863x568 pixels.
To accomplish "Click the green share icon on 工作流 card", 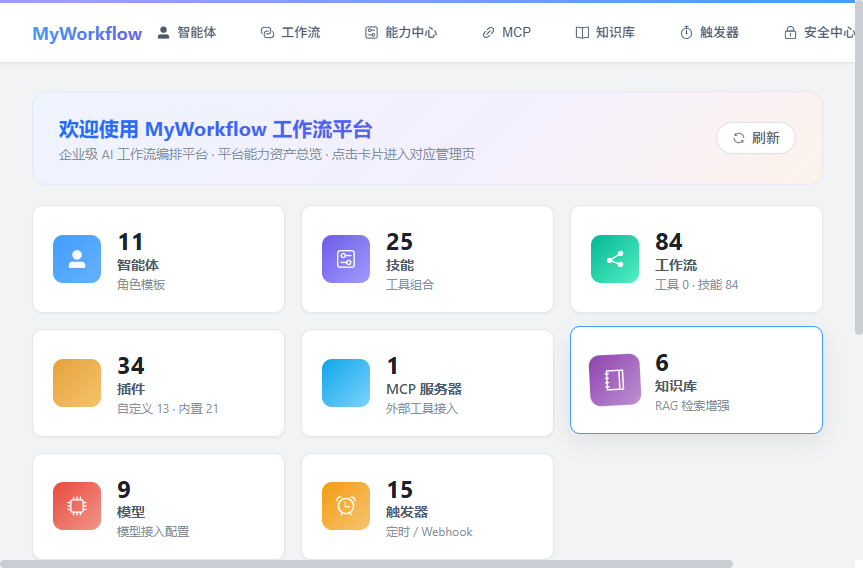I will 615,259.
